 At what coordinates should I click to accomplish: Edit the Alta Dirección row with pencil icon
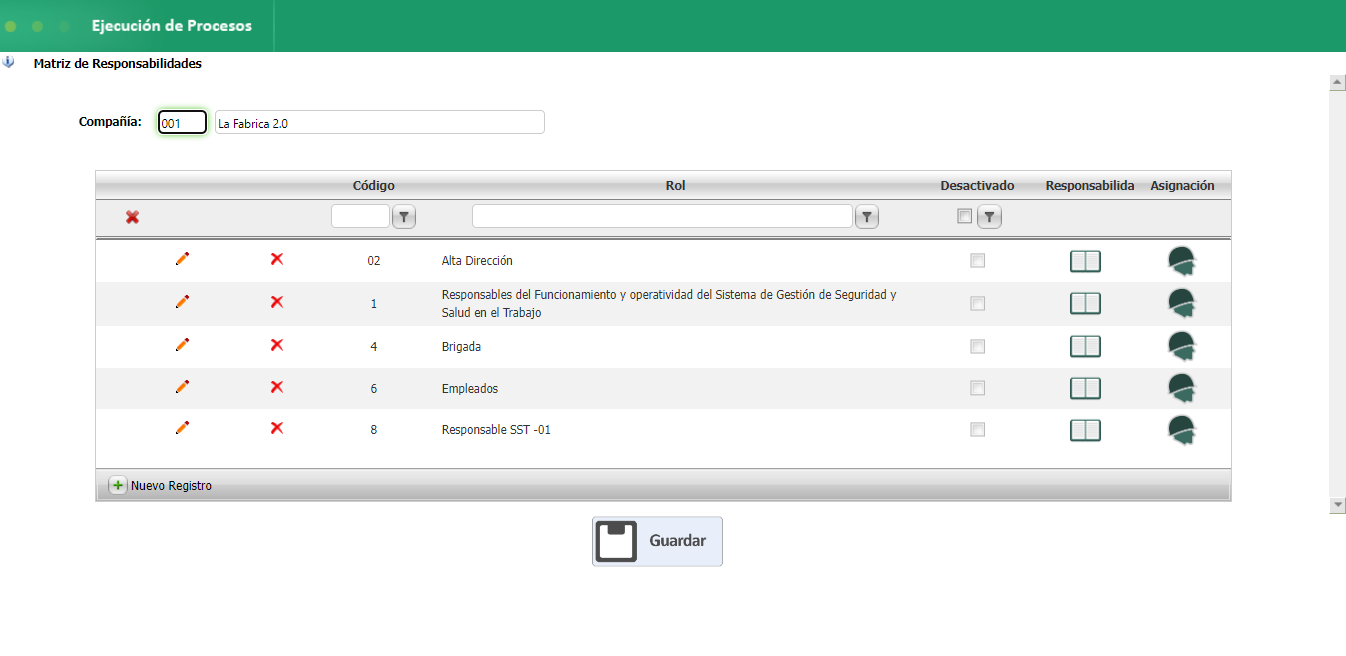(182, 259)
